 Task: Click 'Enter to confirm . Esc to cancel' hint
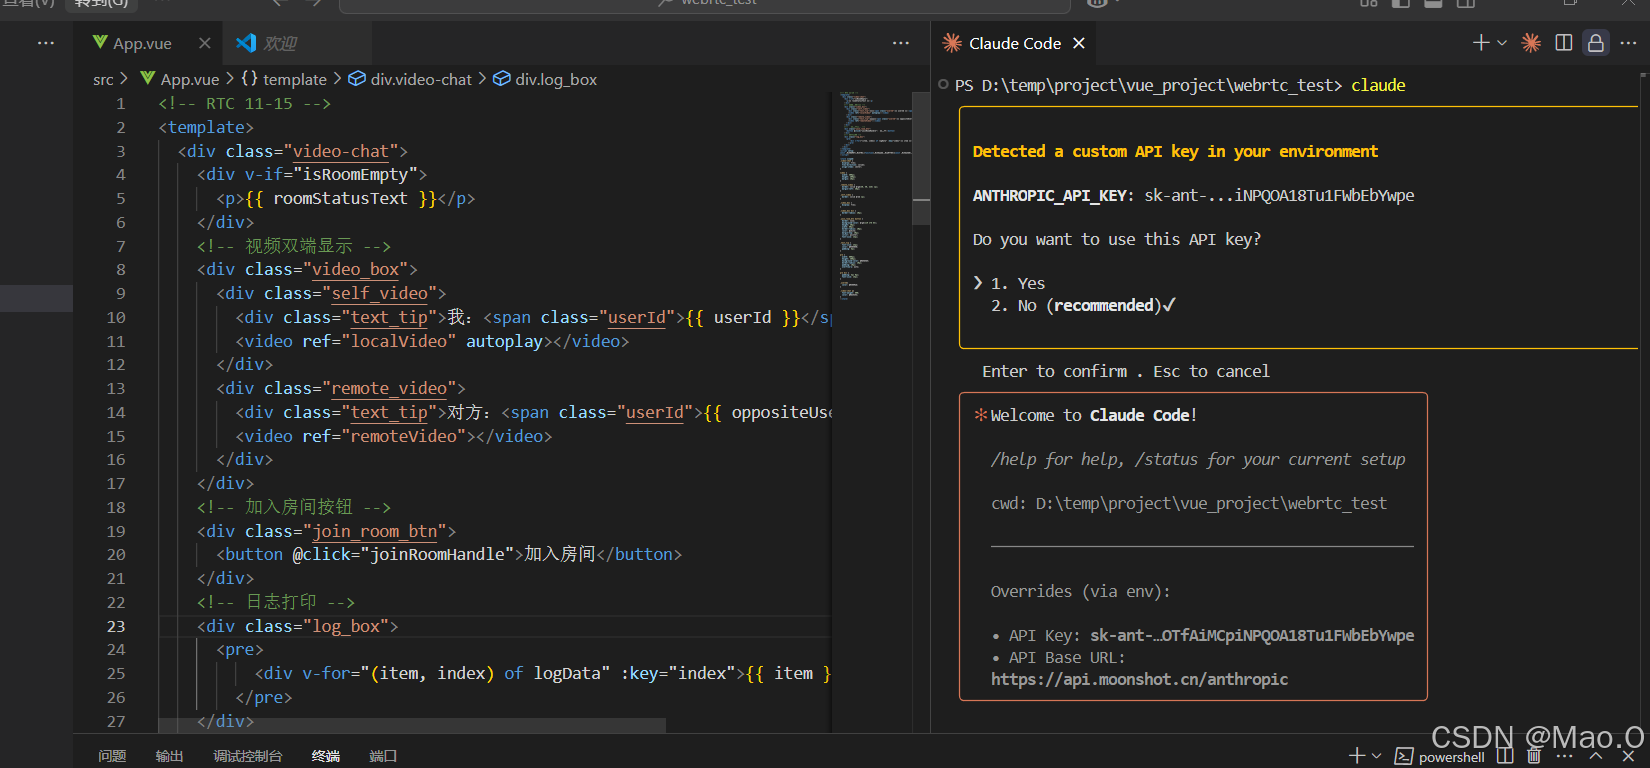[1125, 371]
